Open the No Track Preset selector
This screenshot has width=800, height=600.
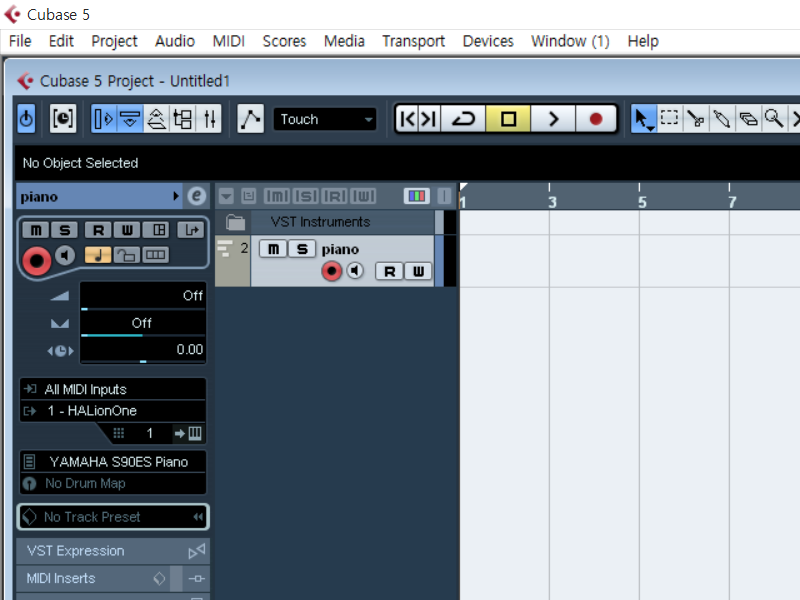point(113,517)
